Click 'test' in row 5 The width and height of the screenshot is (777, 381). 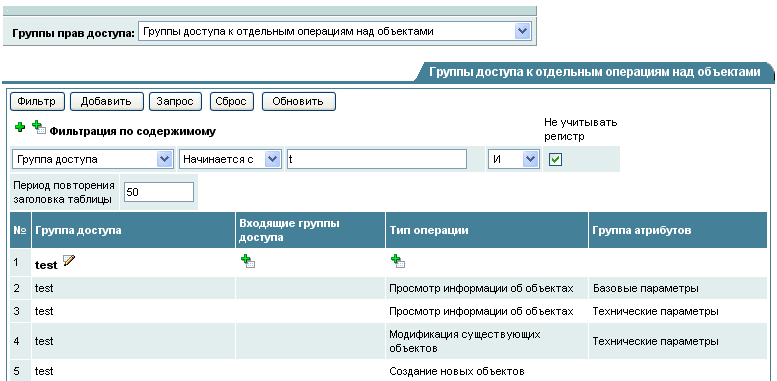(44, 371)
